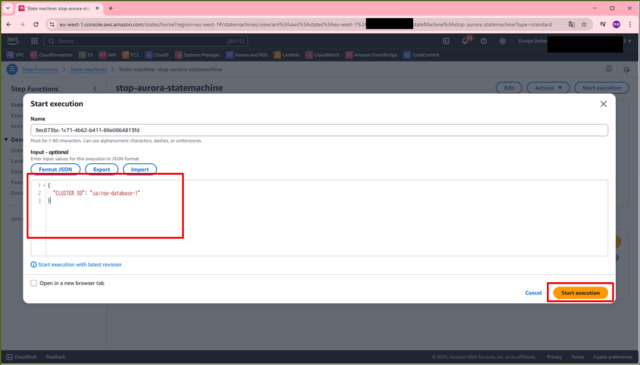The image size is (640, 365).
Task: Click the Edit button on state machine page
Action: pos(509,88)
